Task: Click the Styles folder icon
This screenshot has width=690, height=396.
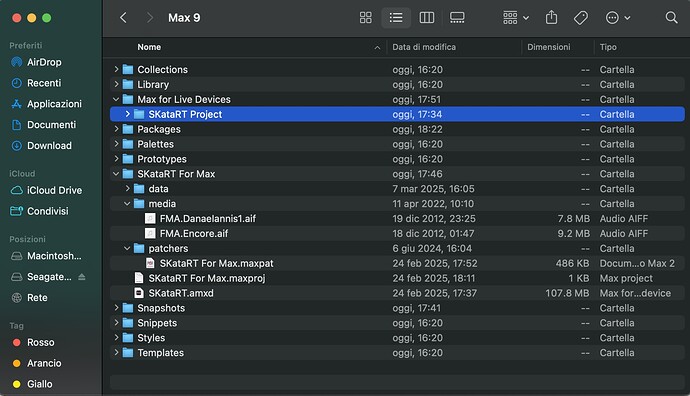Action: tap(128, 338)
